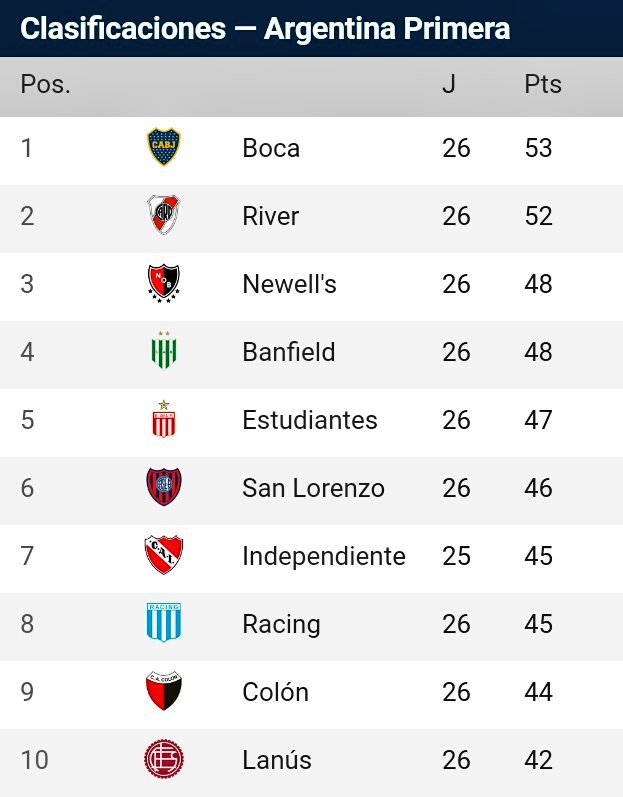Open the Lanús team name link
The image size is (623, 797).
coord(277,760)
